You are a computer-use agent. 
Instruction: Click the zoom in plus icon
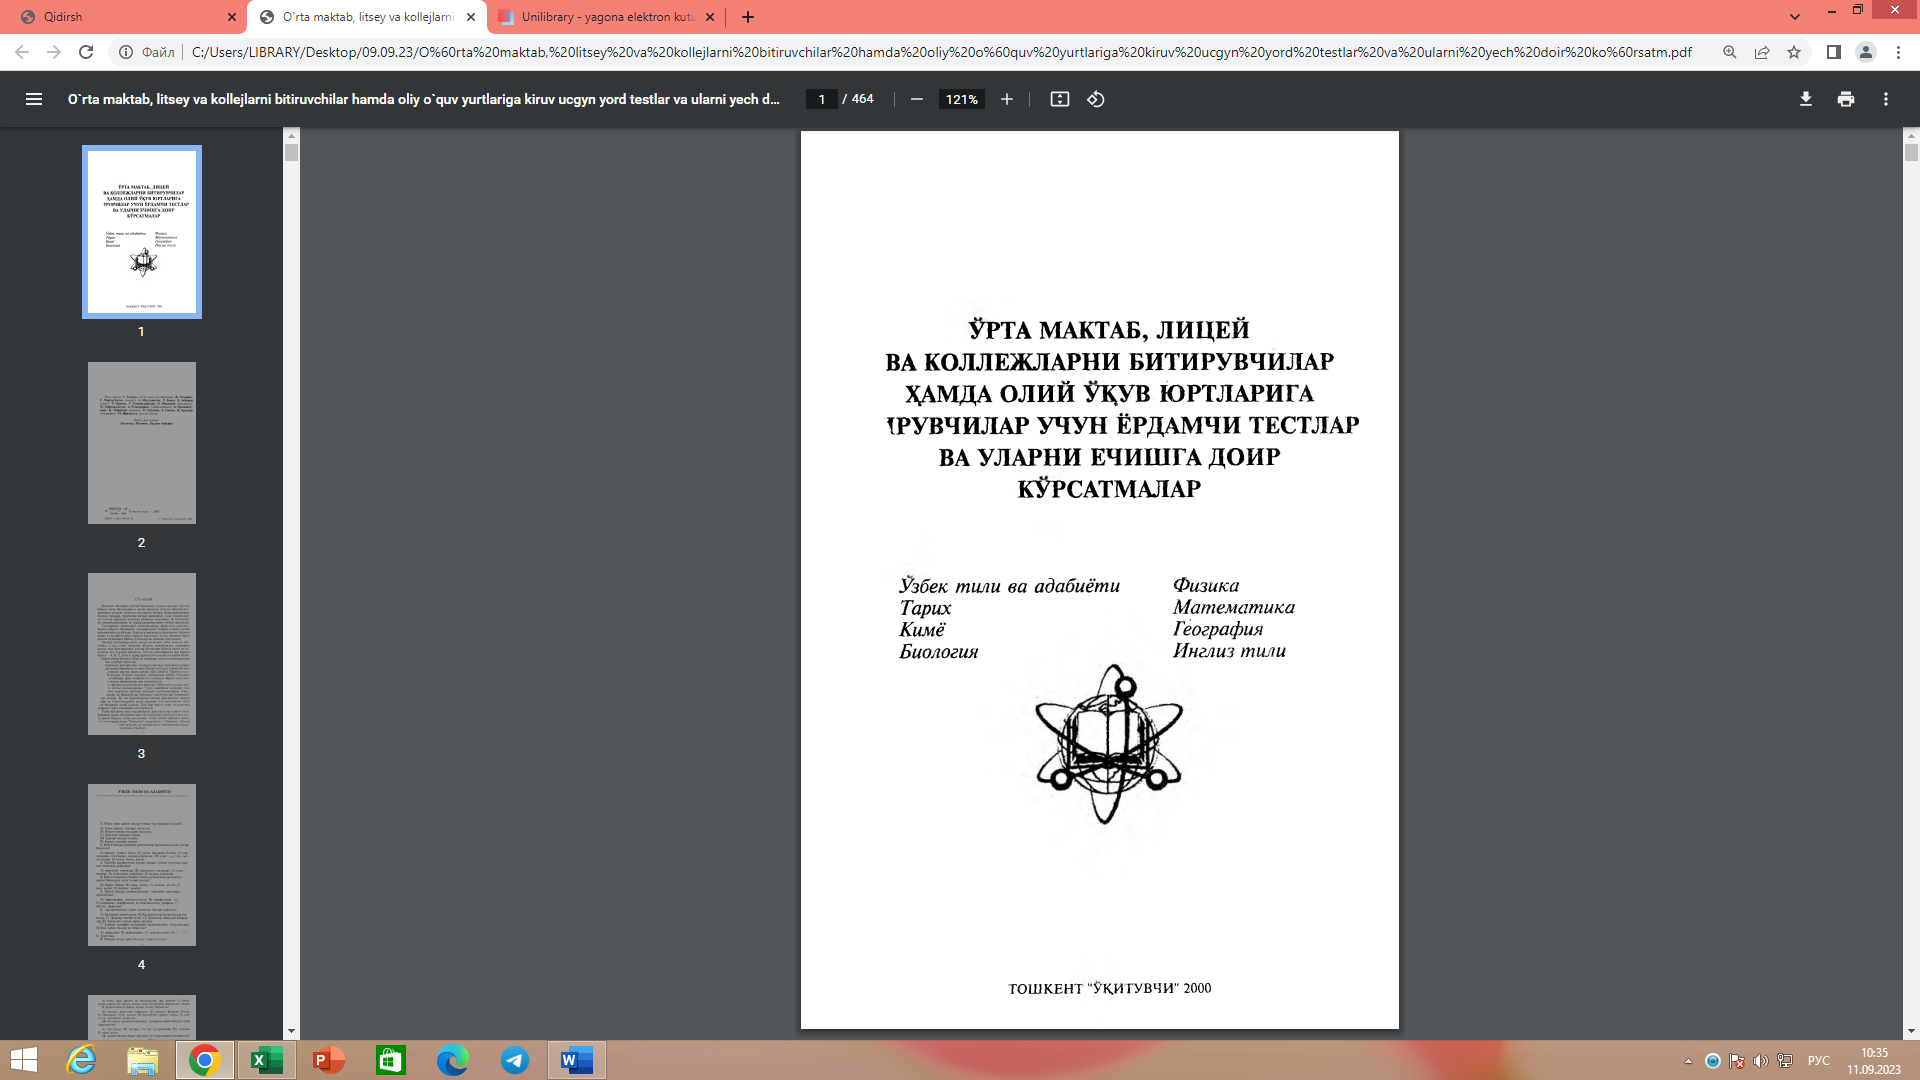click(x=1006, y=99)
